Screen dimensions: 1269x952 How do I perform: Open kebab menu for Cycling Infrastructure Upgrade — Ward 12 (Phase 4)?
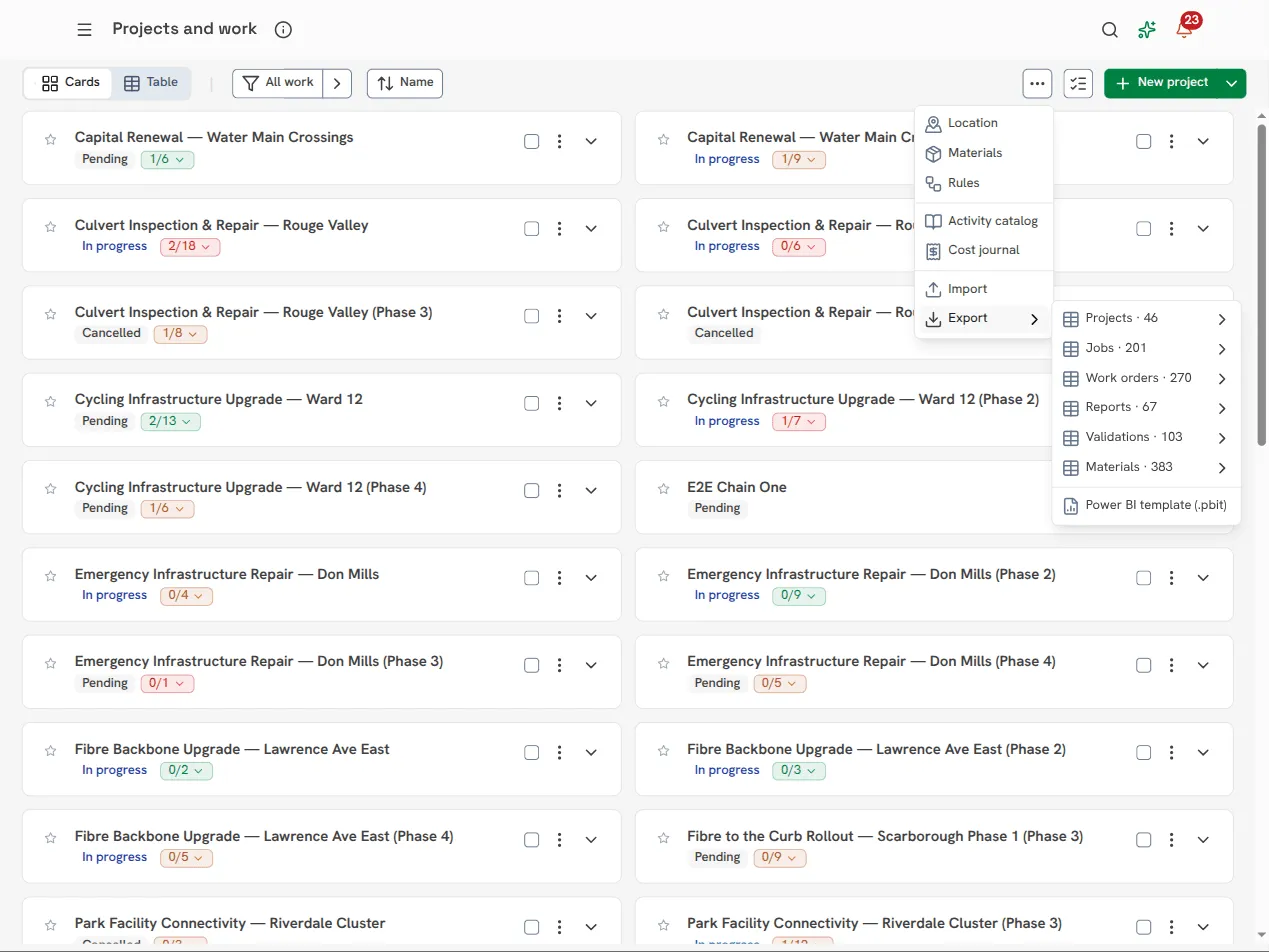[x=560, y=491]
